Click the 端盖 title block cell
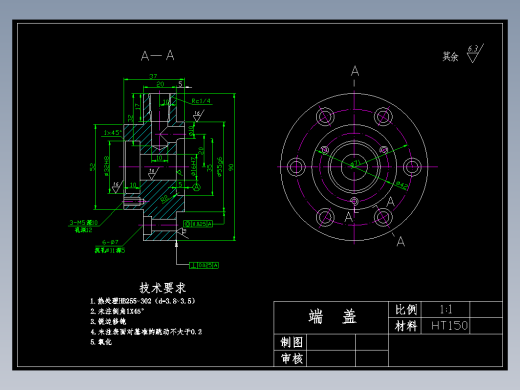 [331, 317]
